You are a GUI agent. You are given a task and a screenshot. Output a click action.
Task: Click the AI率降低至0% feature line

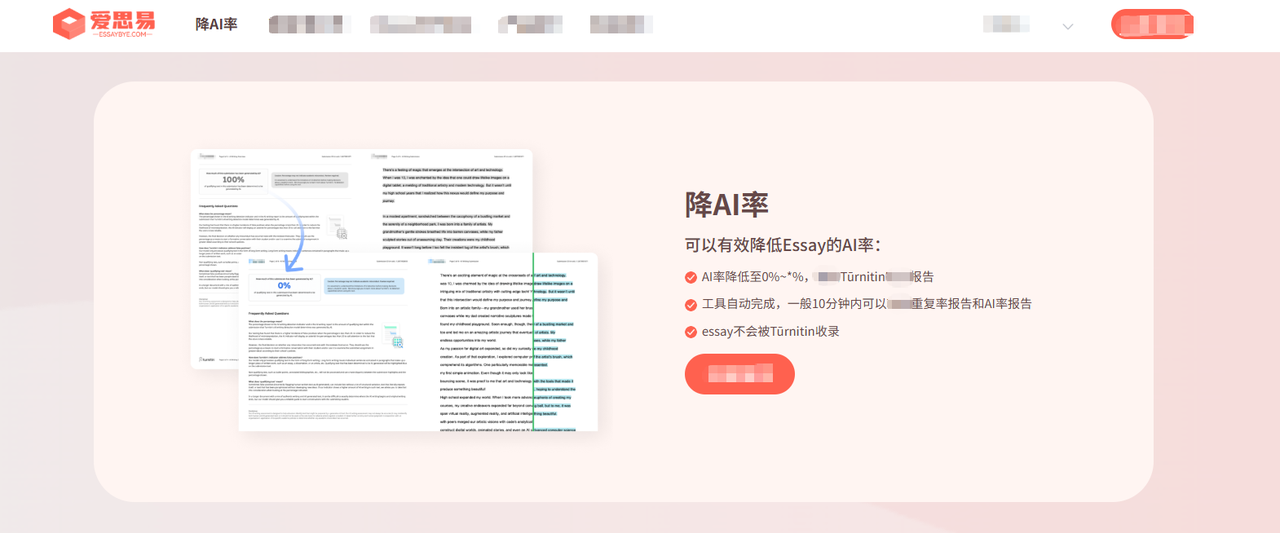(818, 277)
